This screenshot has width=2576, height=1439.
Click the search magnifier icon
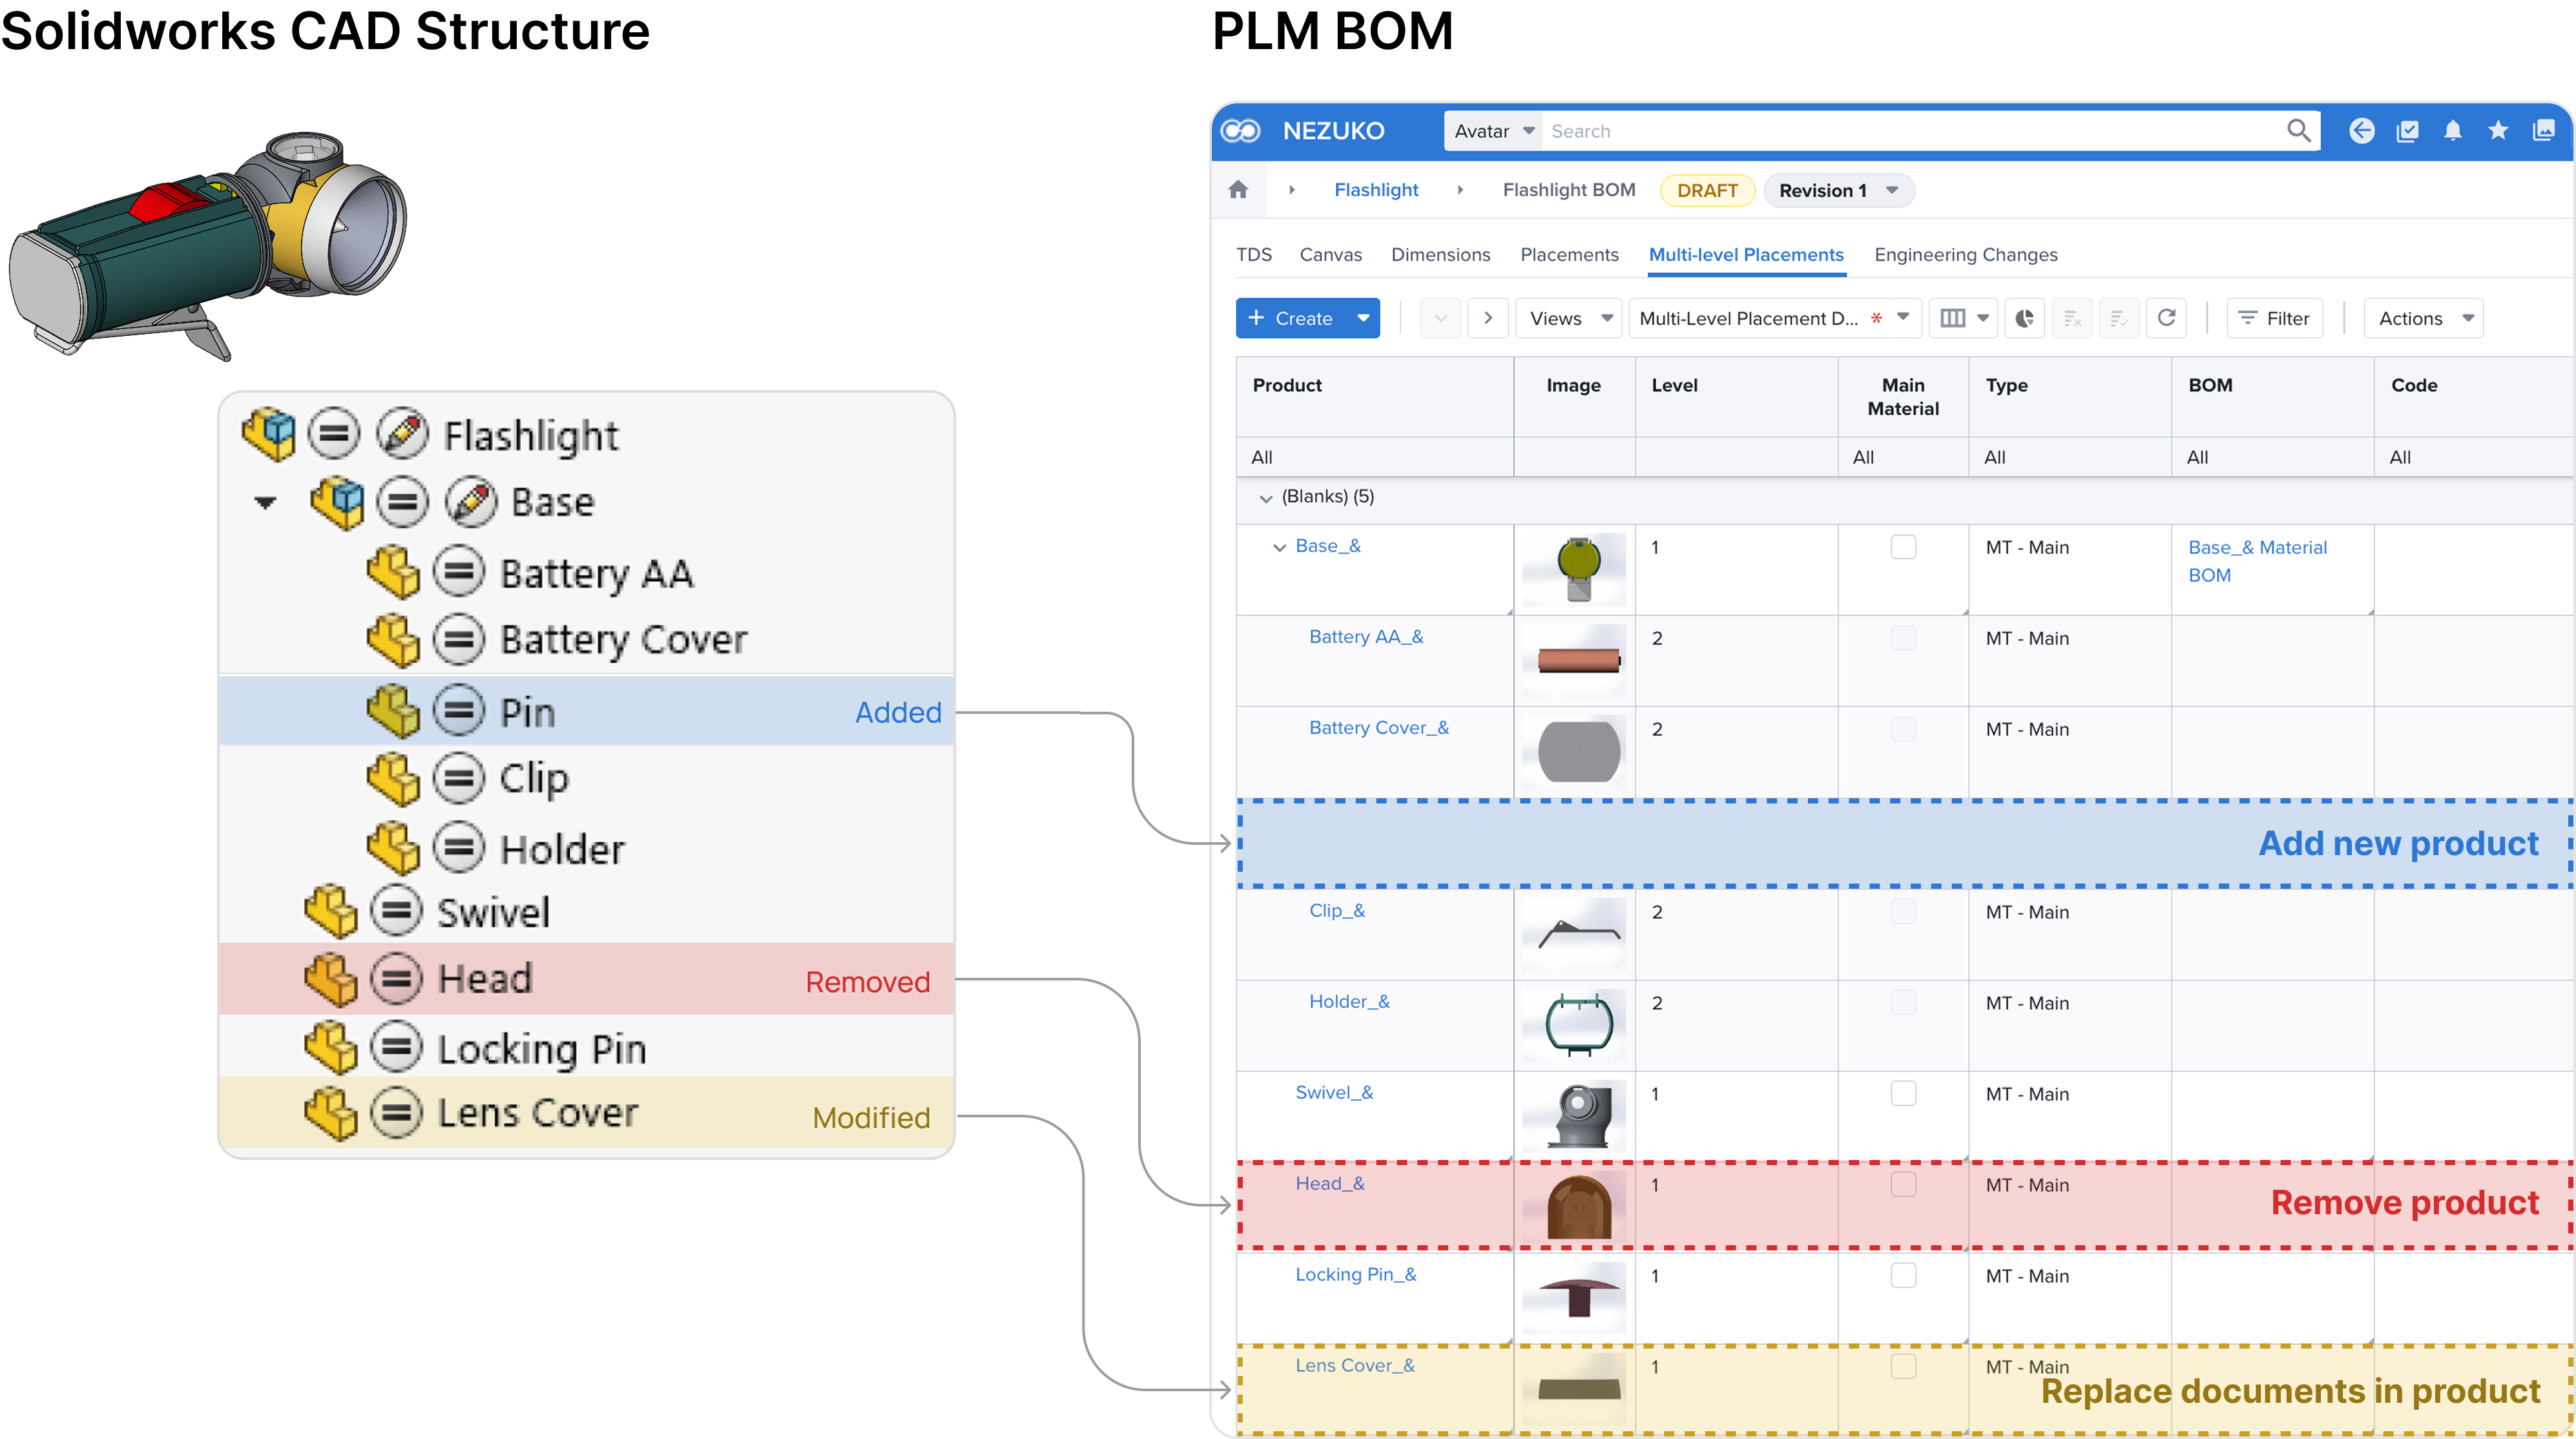(x=2298, y=131)
